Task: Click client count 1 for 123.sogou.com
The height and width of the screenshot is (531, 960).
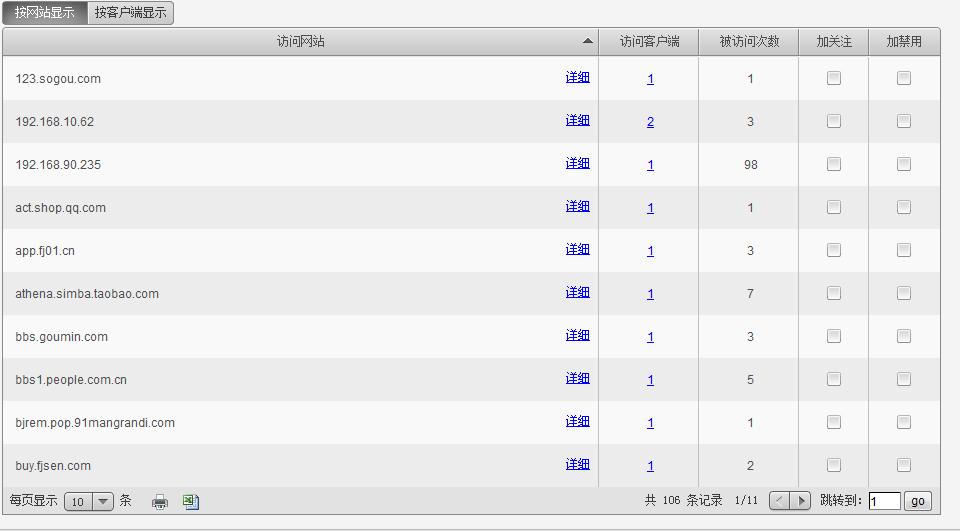Action: pyautogui.click(x=650, y=79)
